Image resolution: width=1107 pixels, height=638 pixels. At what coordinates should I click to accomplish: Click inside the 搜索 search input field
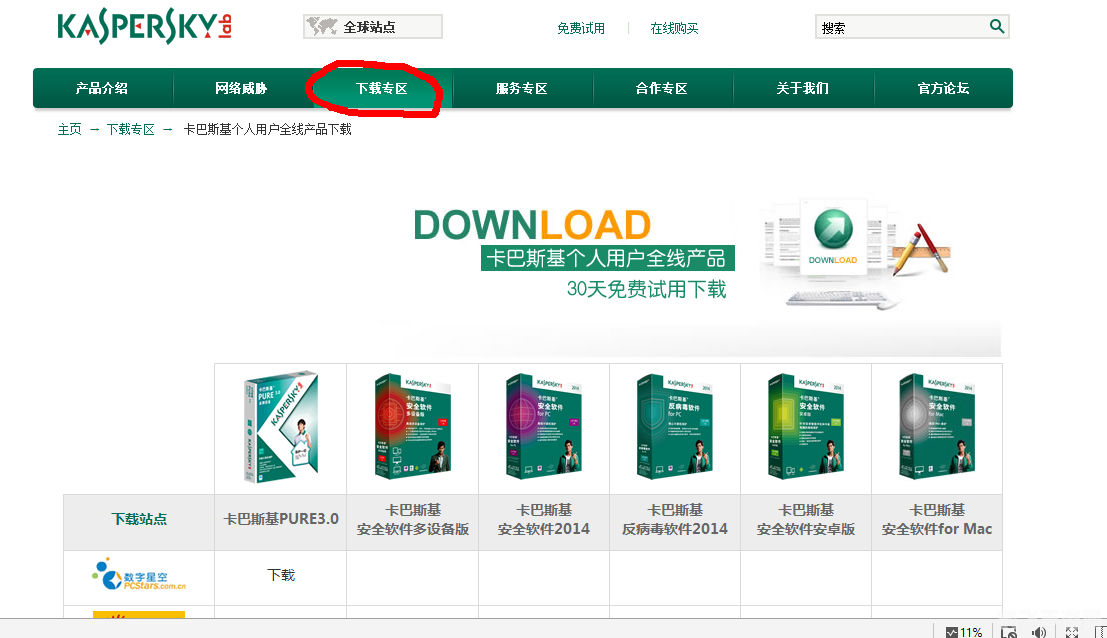pyautogui.click(x=900, y=26)
